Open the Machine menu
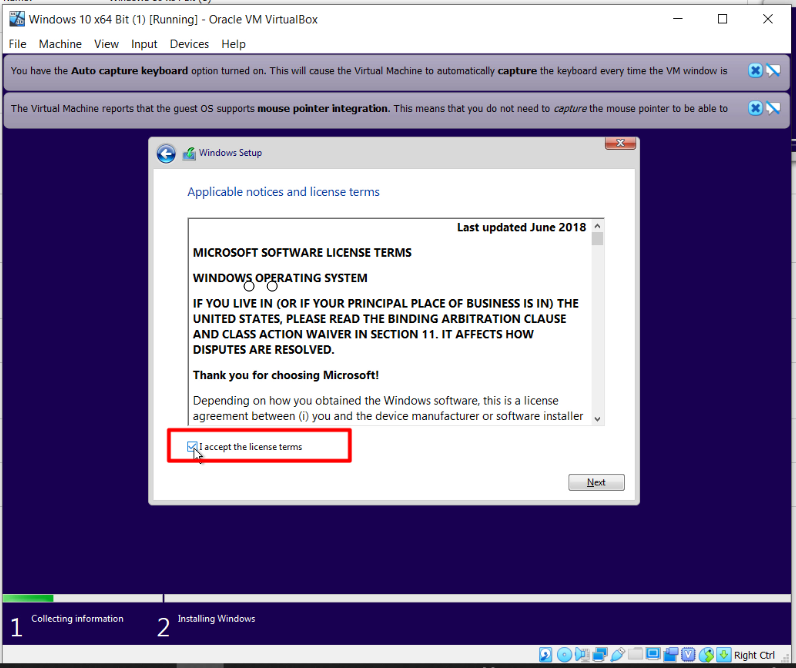This screenshot has width=796, height=668. coord(60,44)
